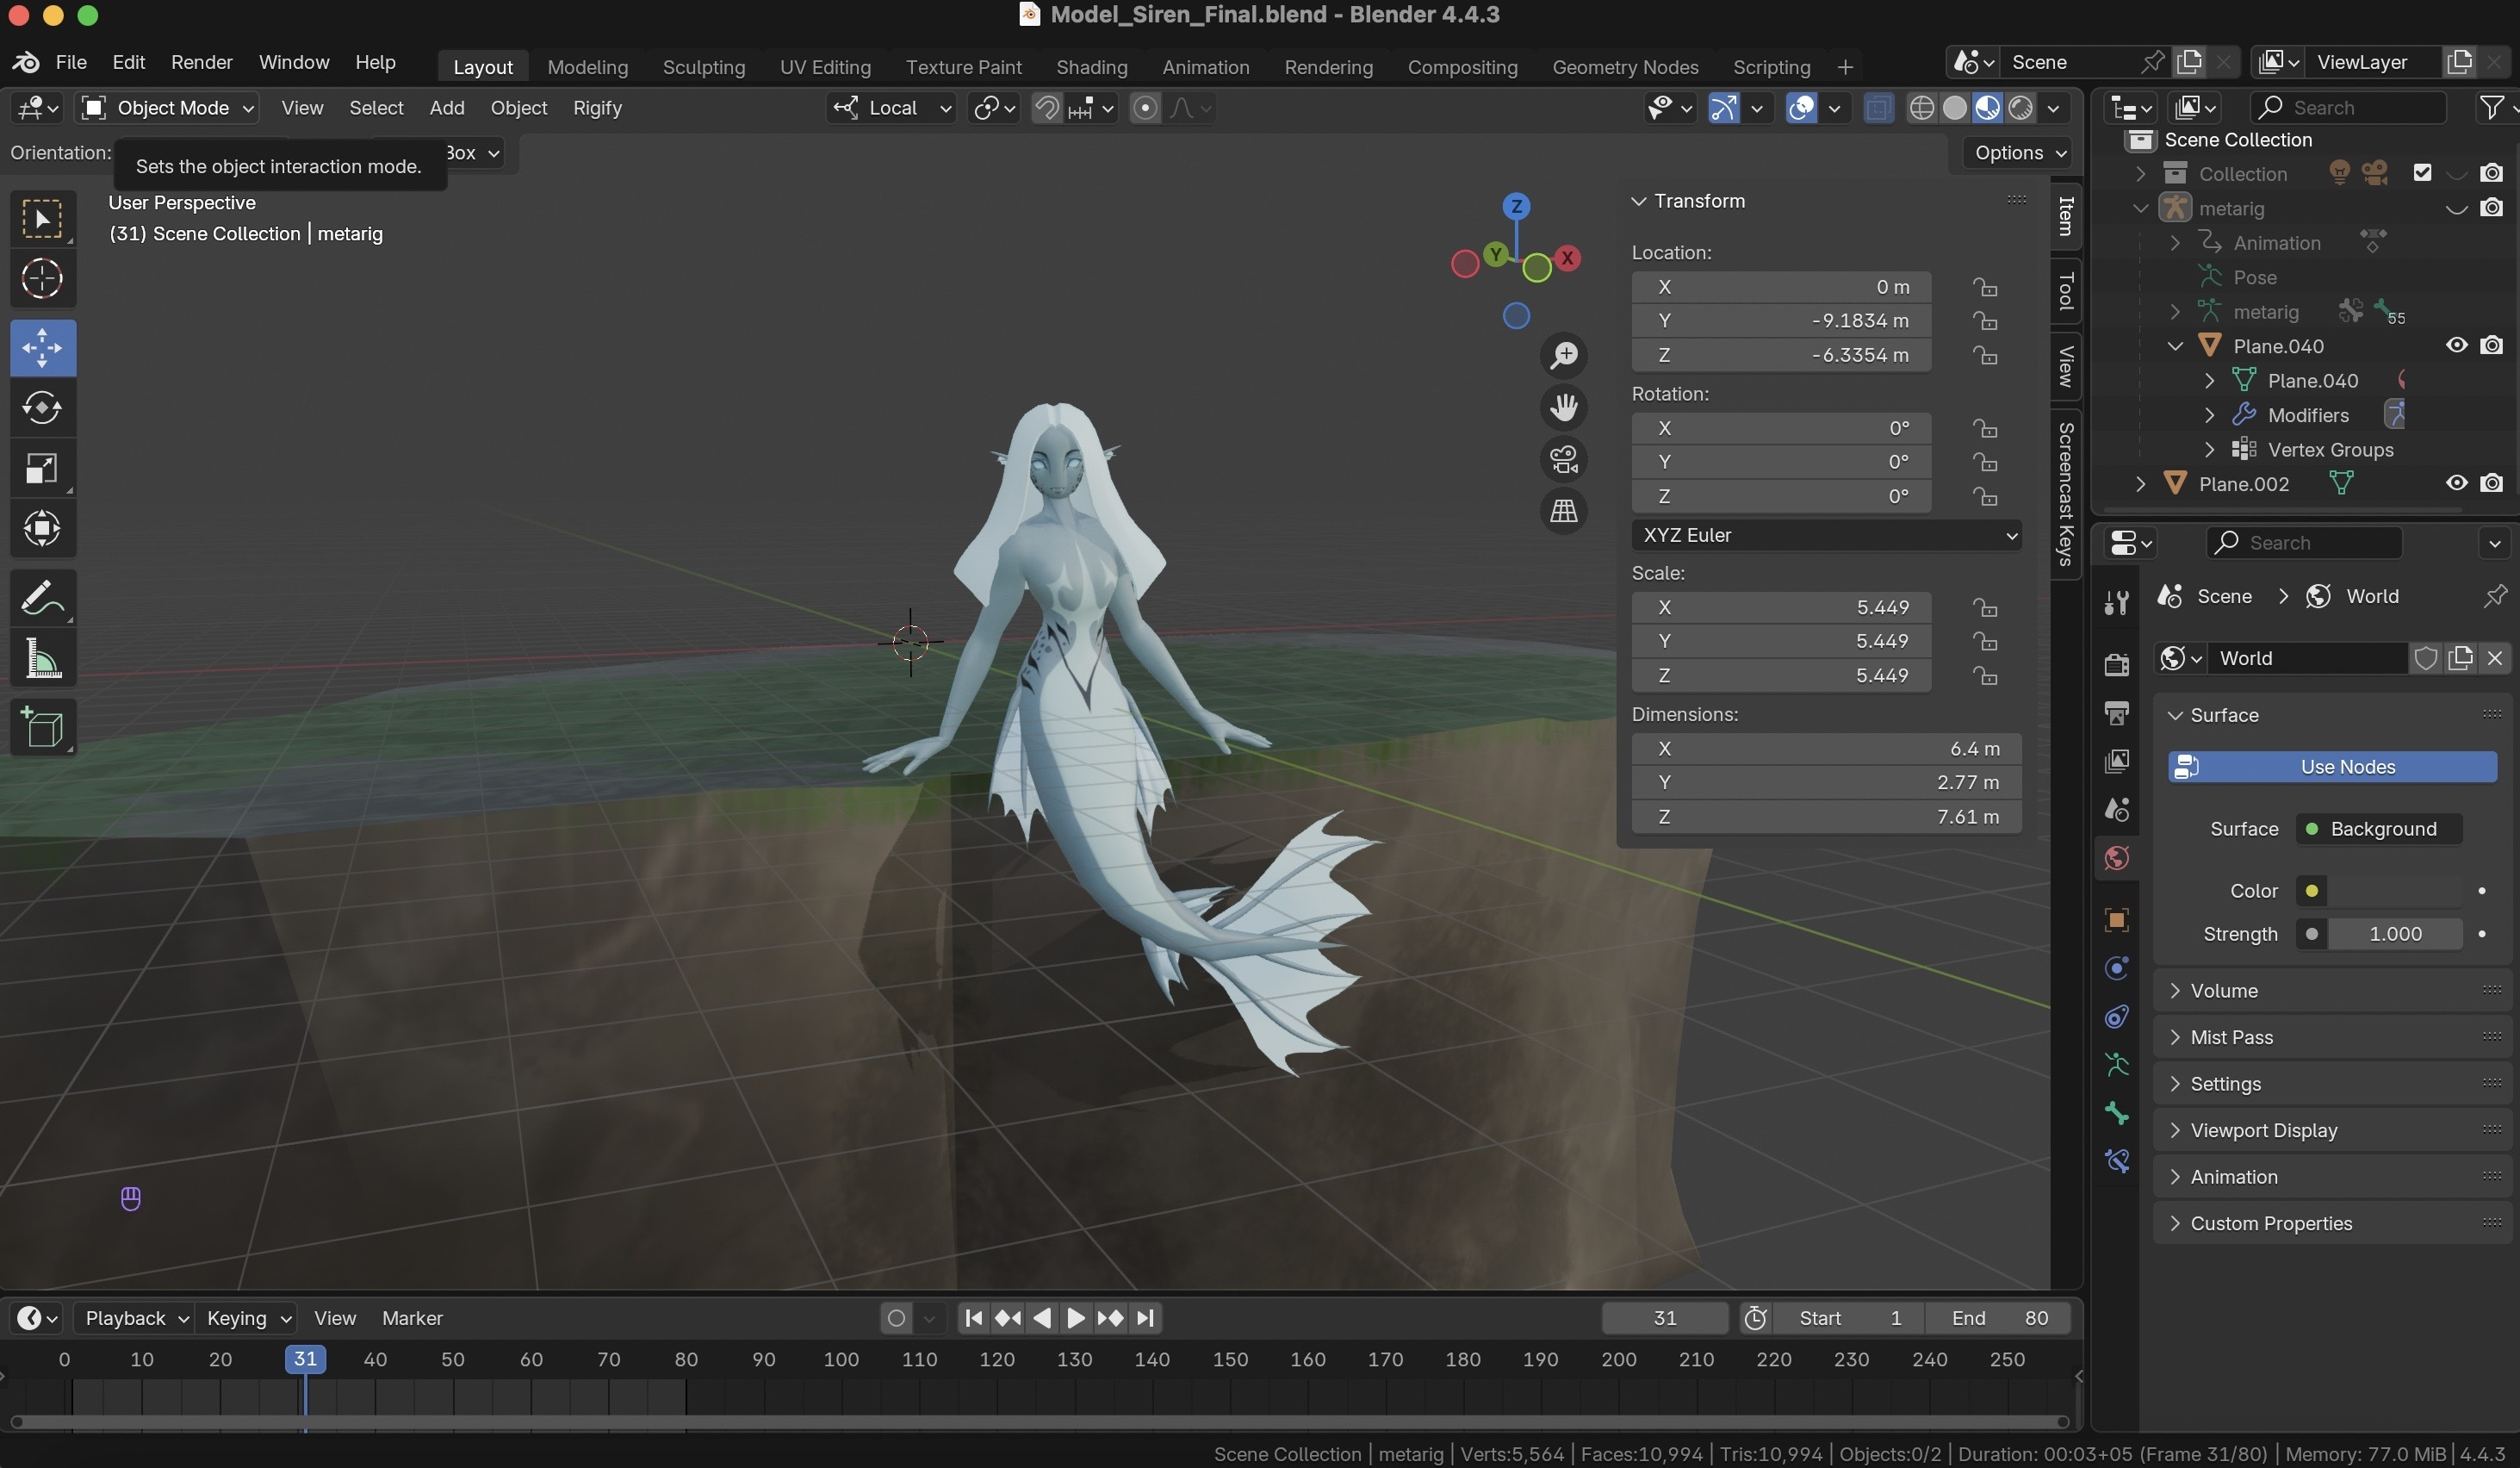
Task: Select the Rotate tool icon
Action: tap(42, 408)
